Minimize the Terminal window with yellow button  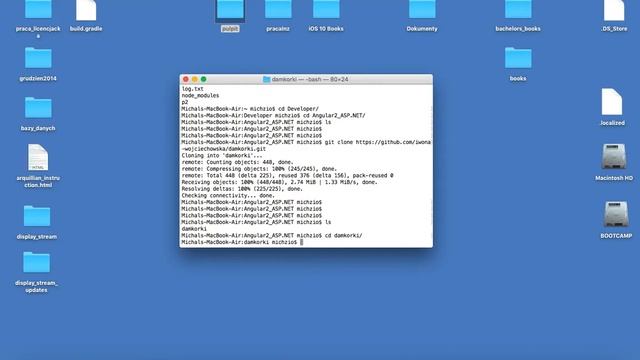pyautogui.click(x=195, y=79)
